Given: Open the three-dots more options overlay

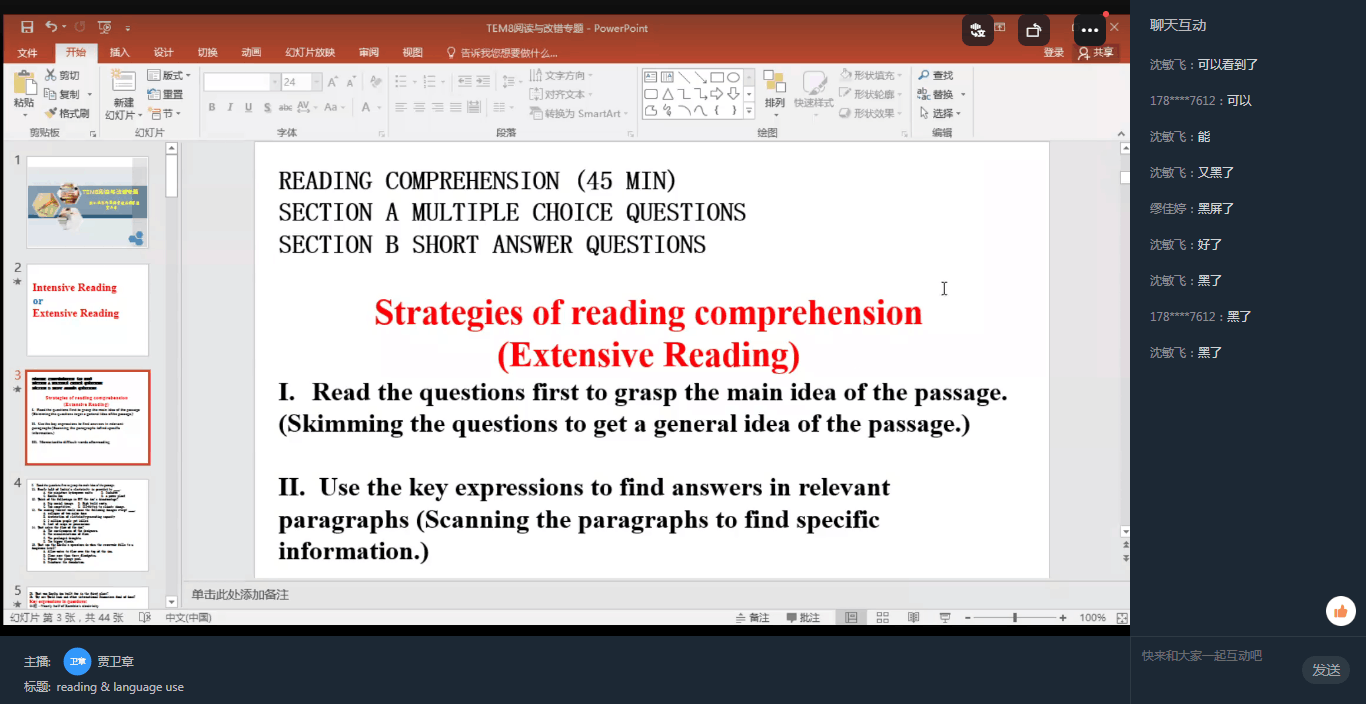Looking at the screenshot, I should 1090,30.
